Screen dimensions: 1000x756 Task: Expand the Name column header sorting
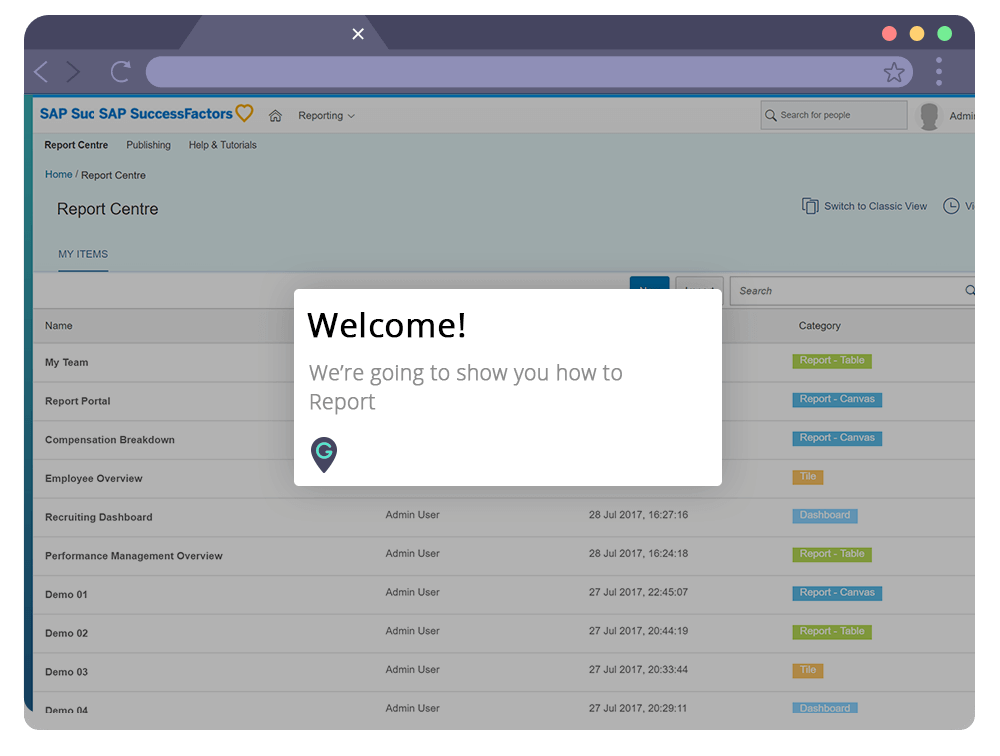click(58, 326)
